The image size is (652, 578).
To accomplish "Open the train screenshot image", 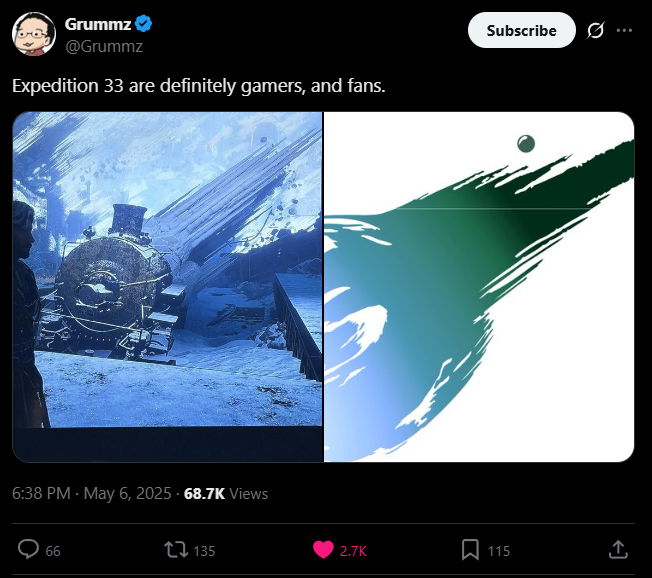I will click(168, 287).
